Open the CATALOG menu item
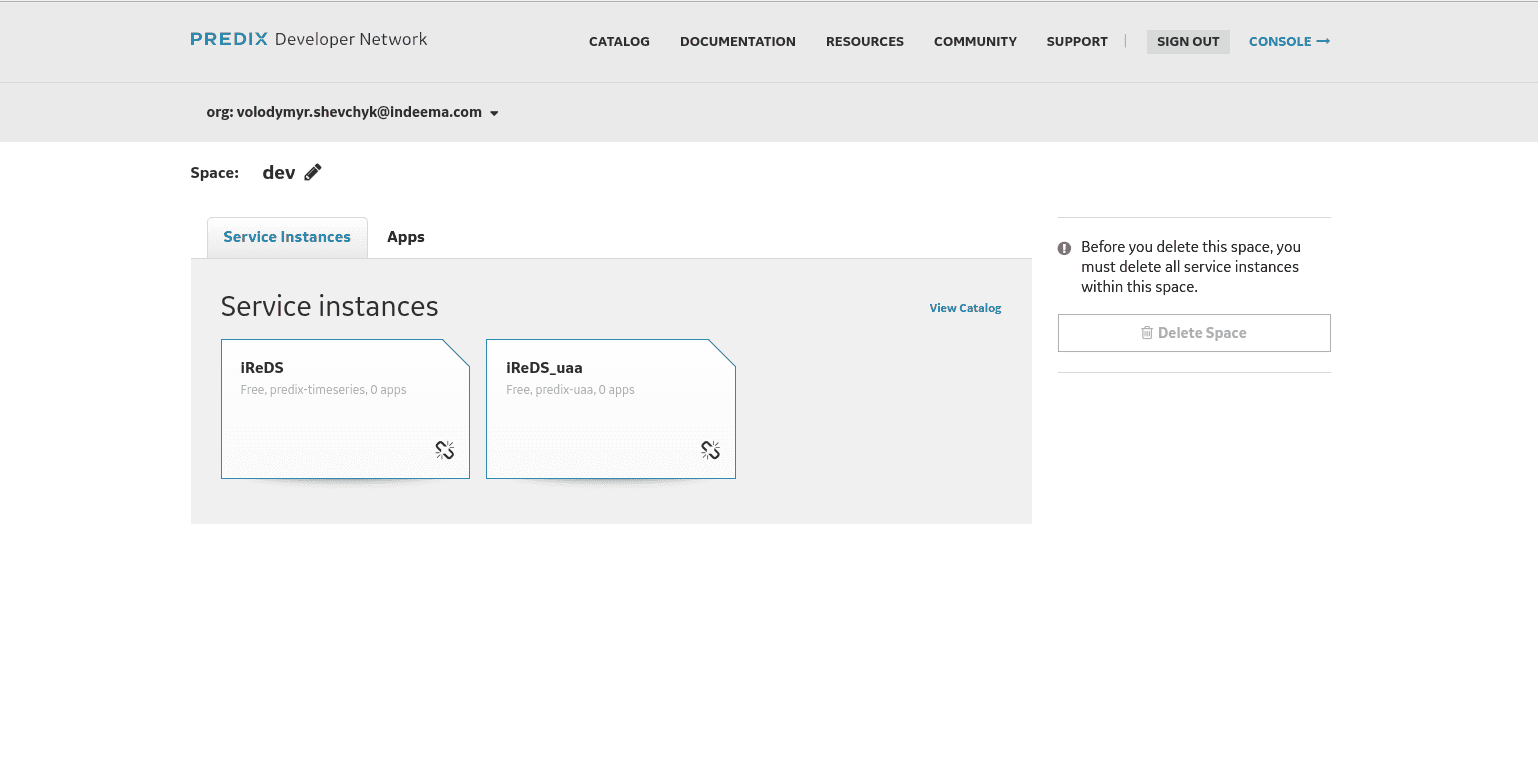This screenshot has height=775, width=1538. point(618,41)
